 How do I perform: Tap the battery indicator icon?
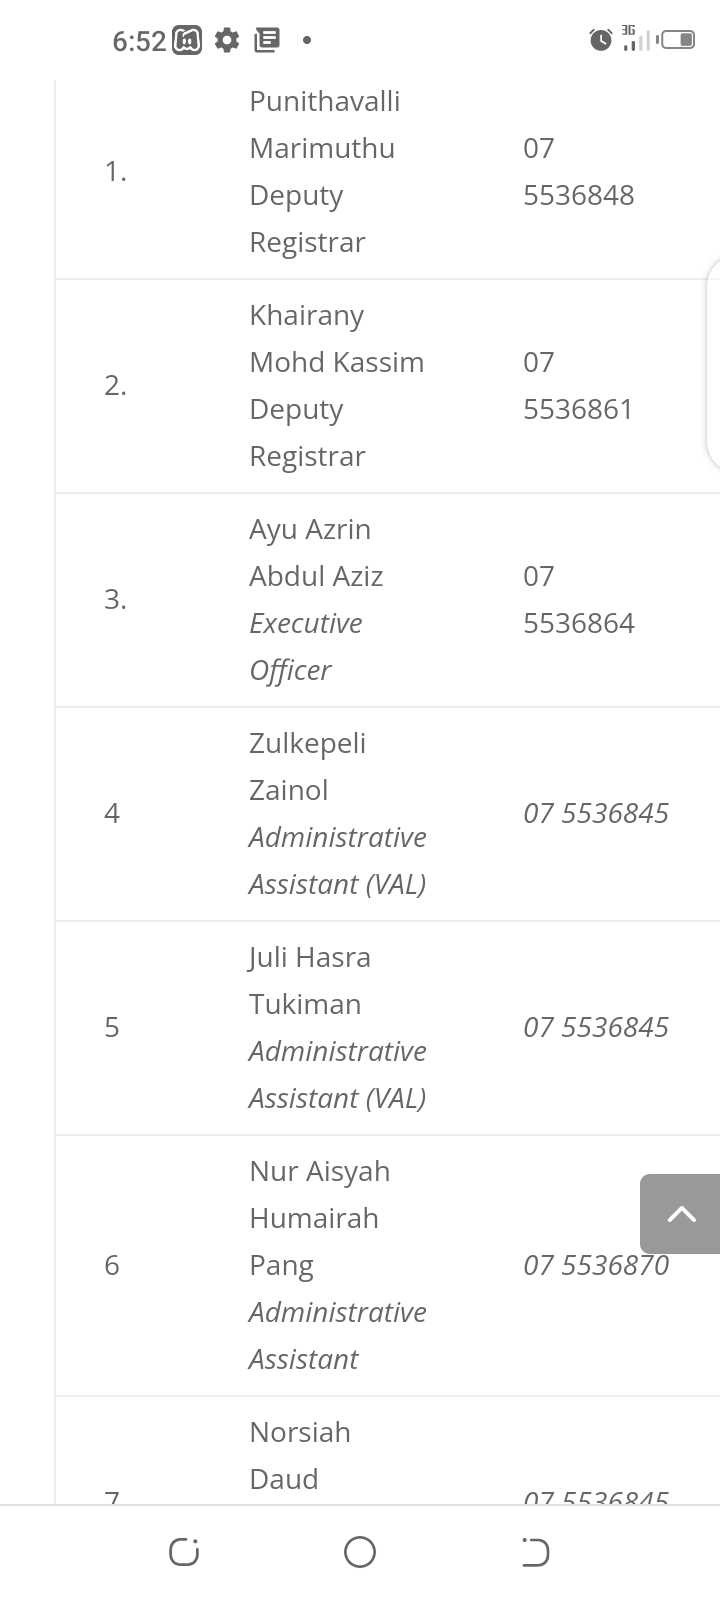(x=676, y=40)
